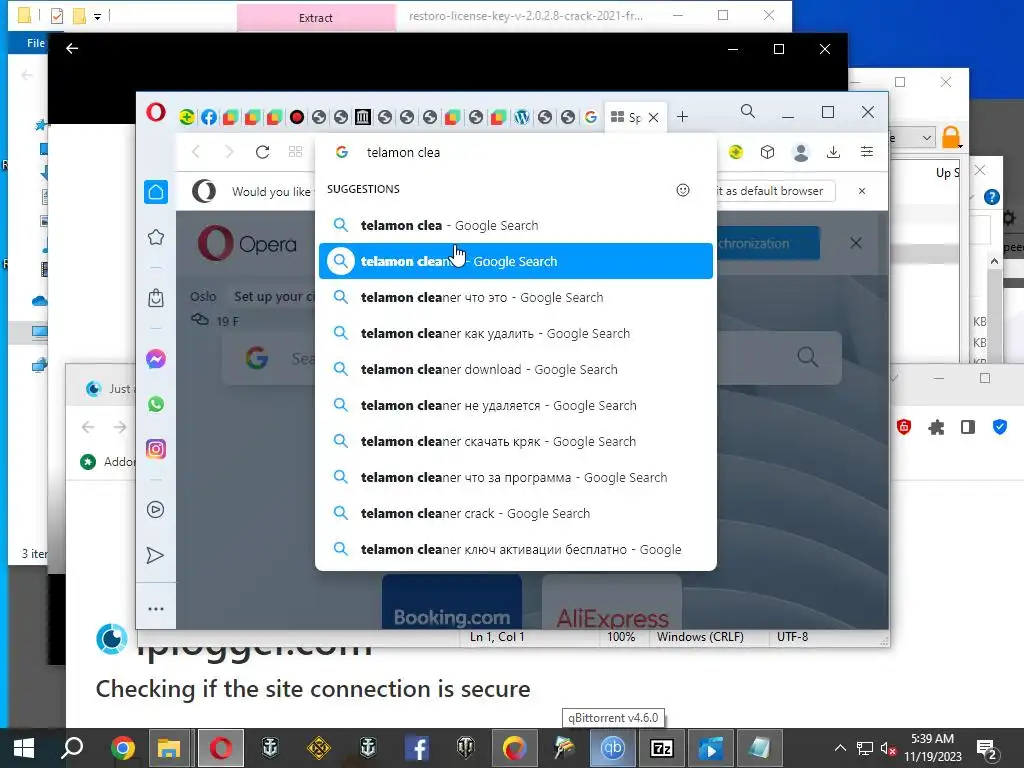Choose 'telamon cleaner скачать кряк' suggestion

516,441
